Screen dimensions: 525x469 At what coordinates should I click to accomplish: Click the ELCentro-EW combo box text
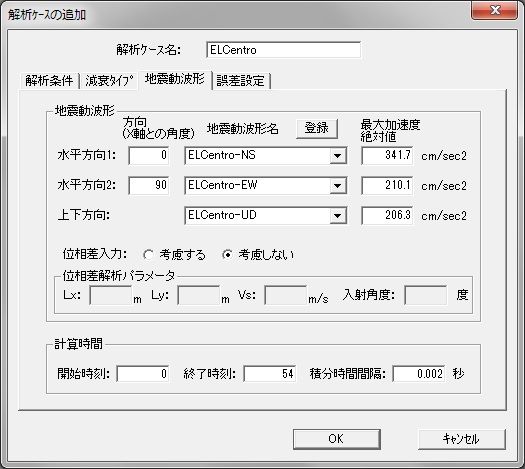coord(223,185)
